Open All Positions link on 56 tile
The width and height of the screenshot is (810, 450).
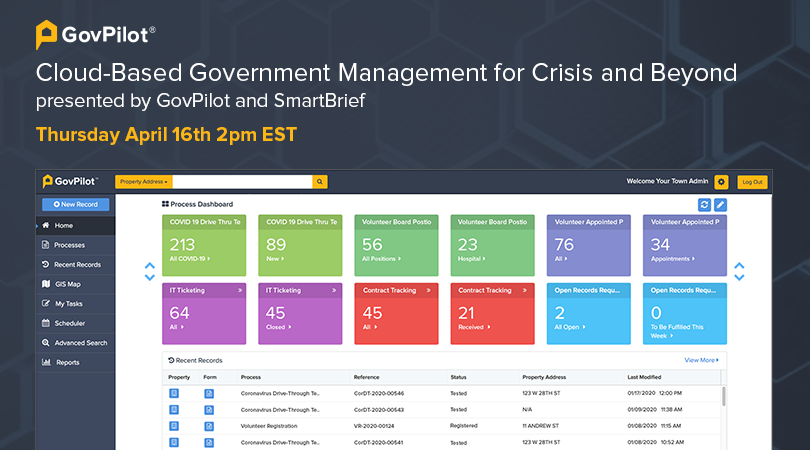[x=381, y=259]
